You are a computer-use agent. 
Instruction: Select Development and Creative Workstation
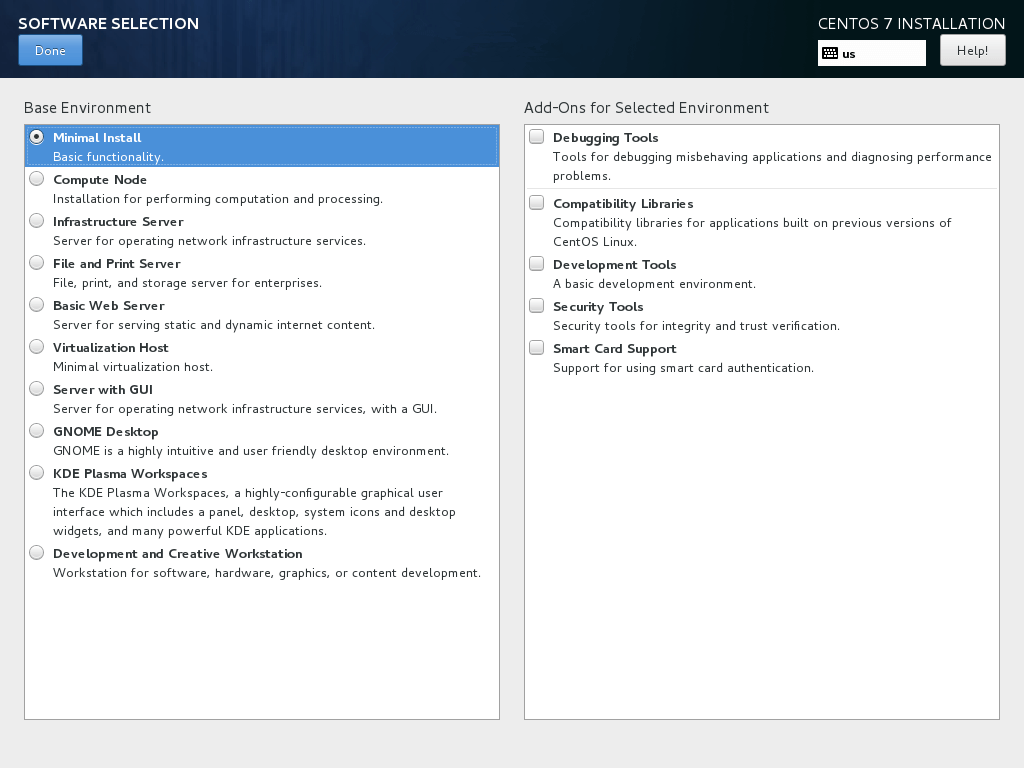(36, 552)
